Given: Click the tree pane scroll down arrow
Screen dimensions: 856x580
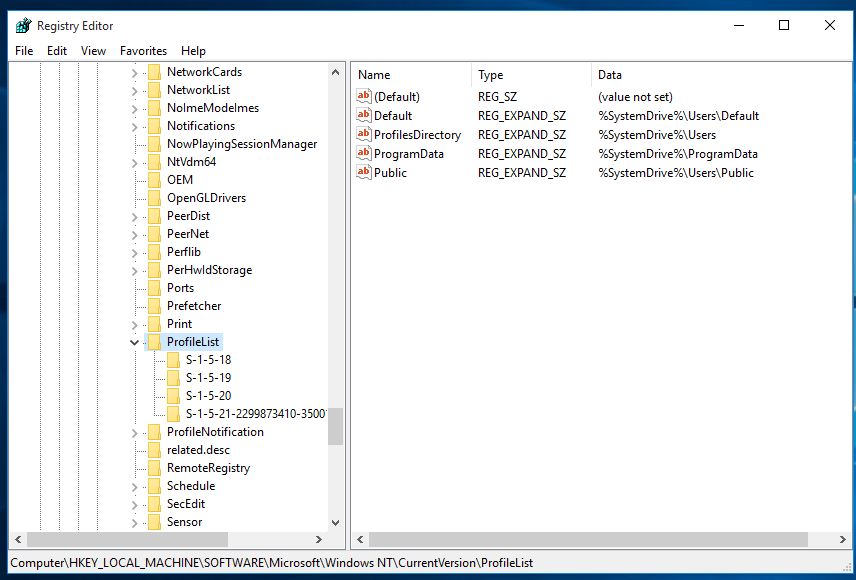Looking at the screenshot, I should click(x=336, y=523).
